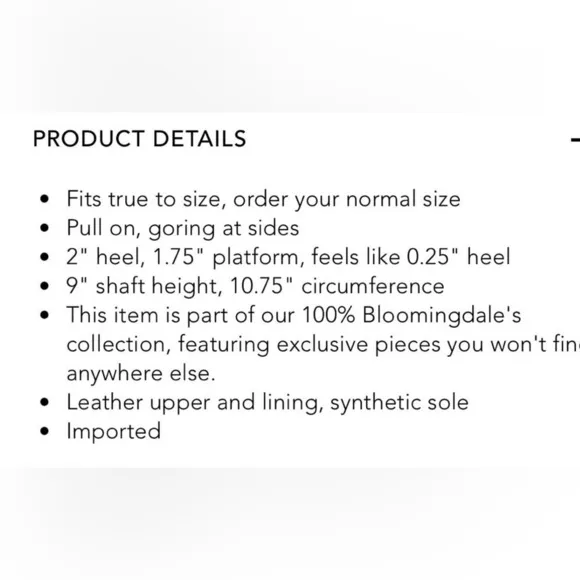Click bullet dot next to 9" shaft height
The image size is (580, 580).
pos(44,286)
